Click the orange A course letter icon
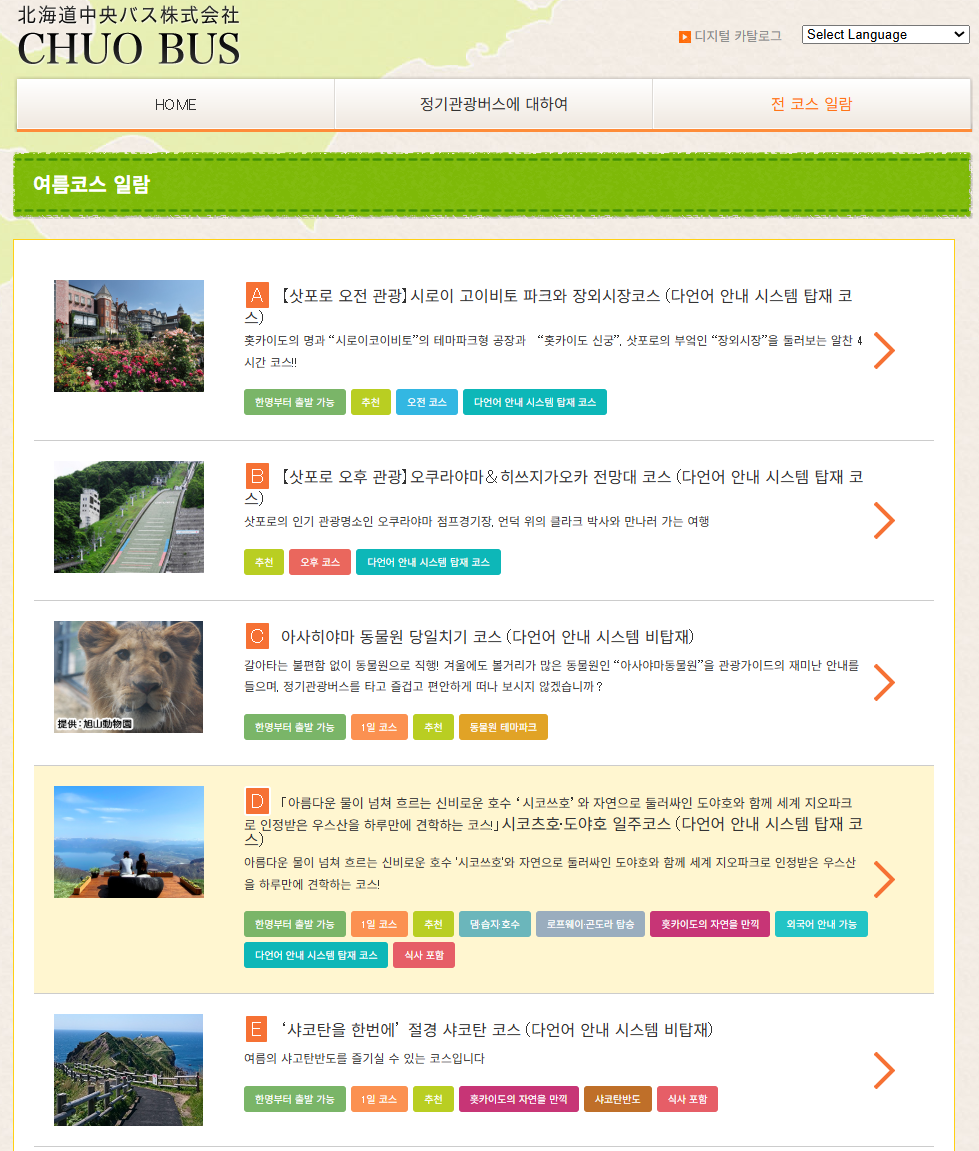This screenshot has height=1151, width=979. pyautogui.click(x=256, y=295)
